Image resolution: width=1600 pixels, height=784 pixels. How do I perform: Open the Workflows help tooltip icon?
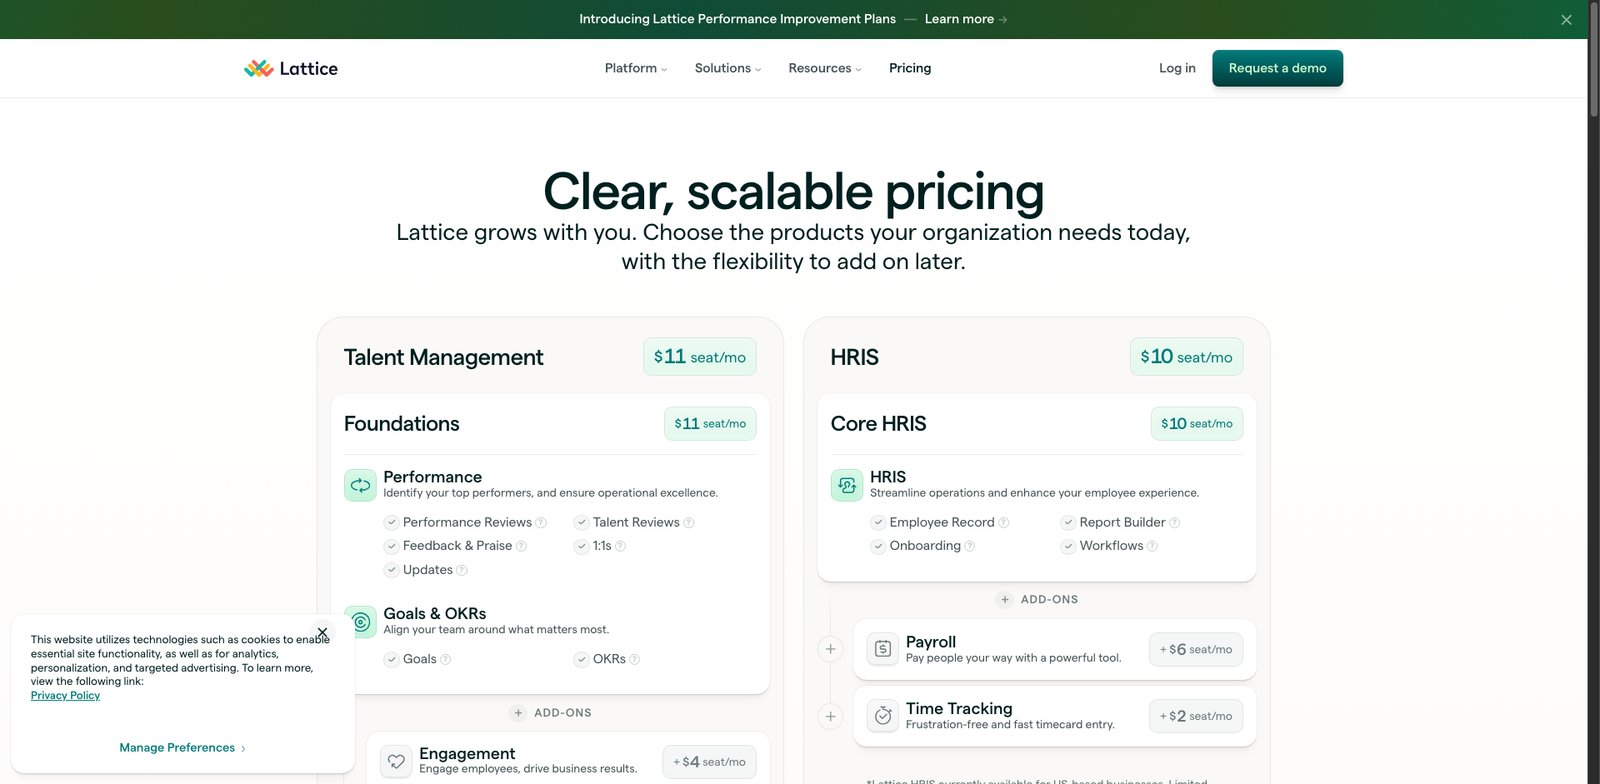coord(1152,546)
